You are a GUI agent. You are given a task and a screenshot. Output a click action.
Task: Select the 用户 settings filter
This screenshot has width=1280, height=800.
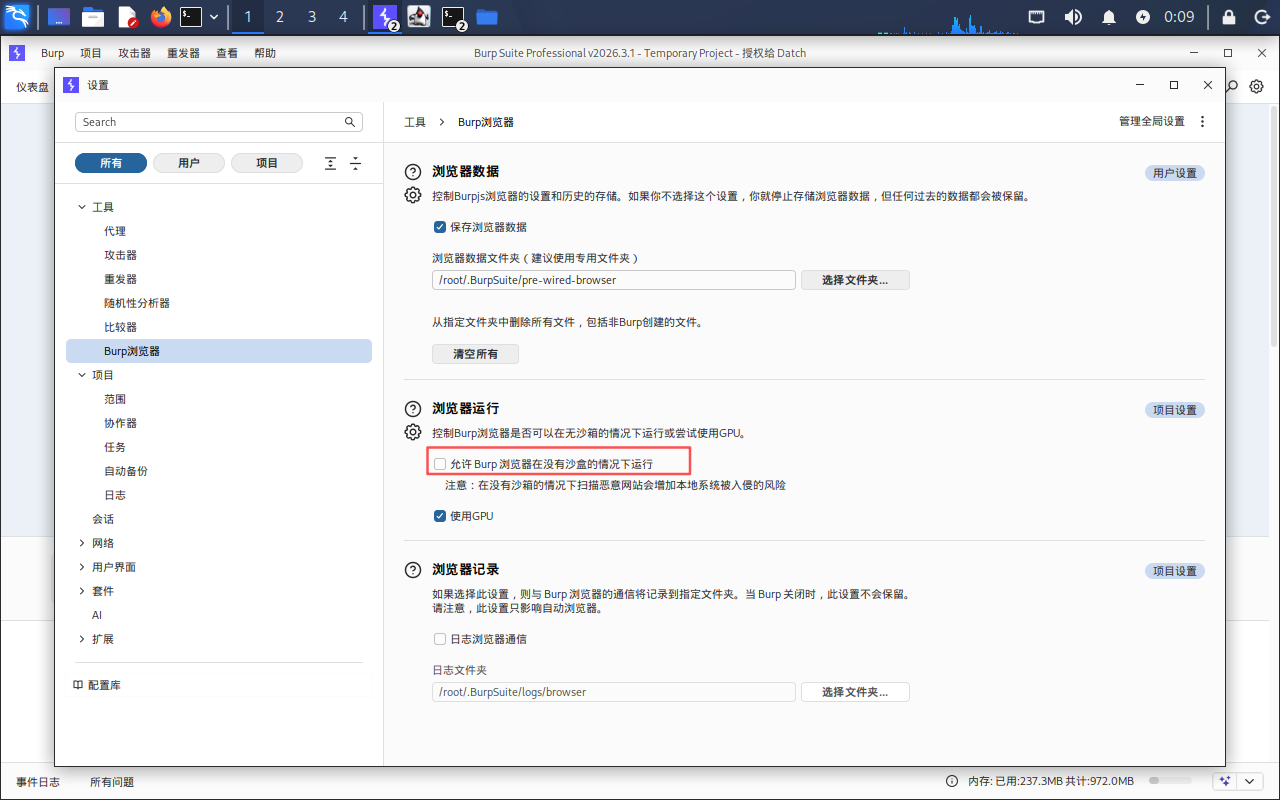[189, 163]
